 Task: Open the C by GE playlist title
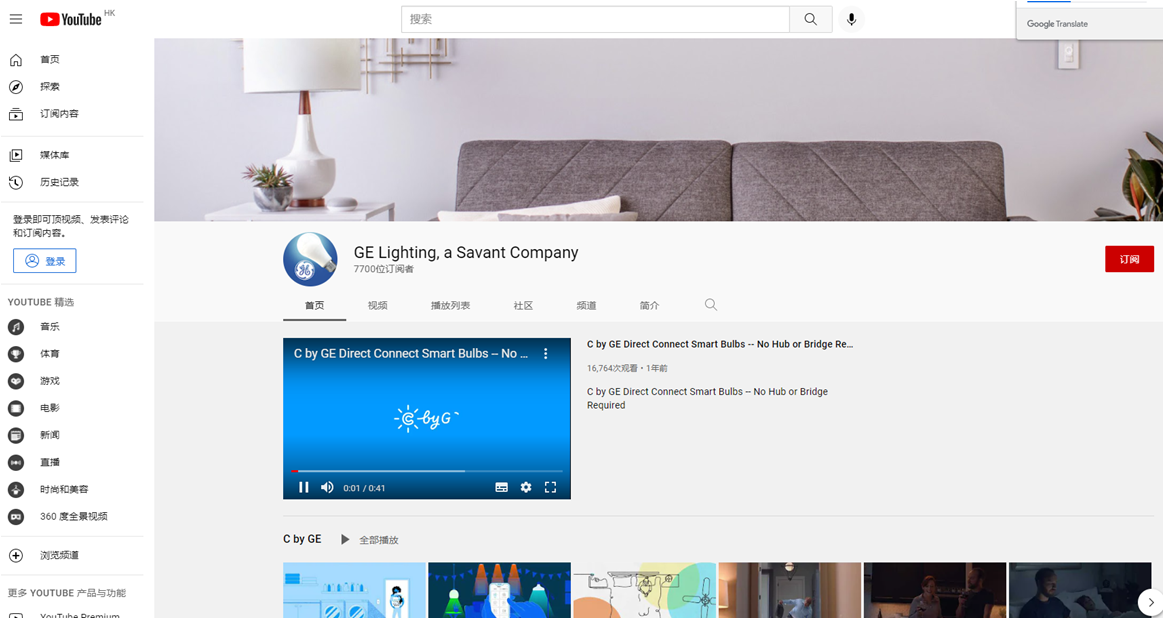pyautogui.click(x=302, y=539)
